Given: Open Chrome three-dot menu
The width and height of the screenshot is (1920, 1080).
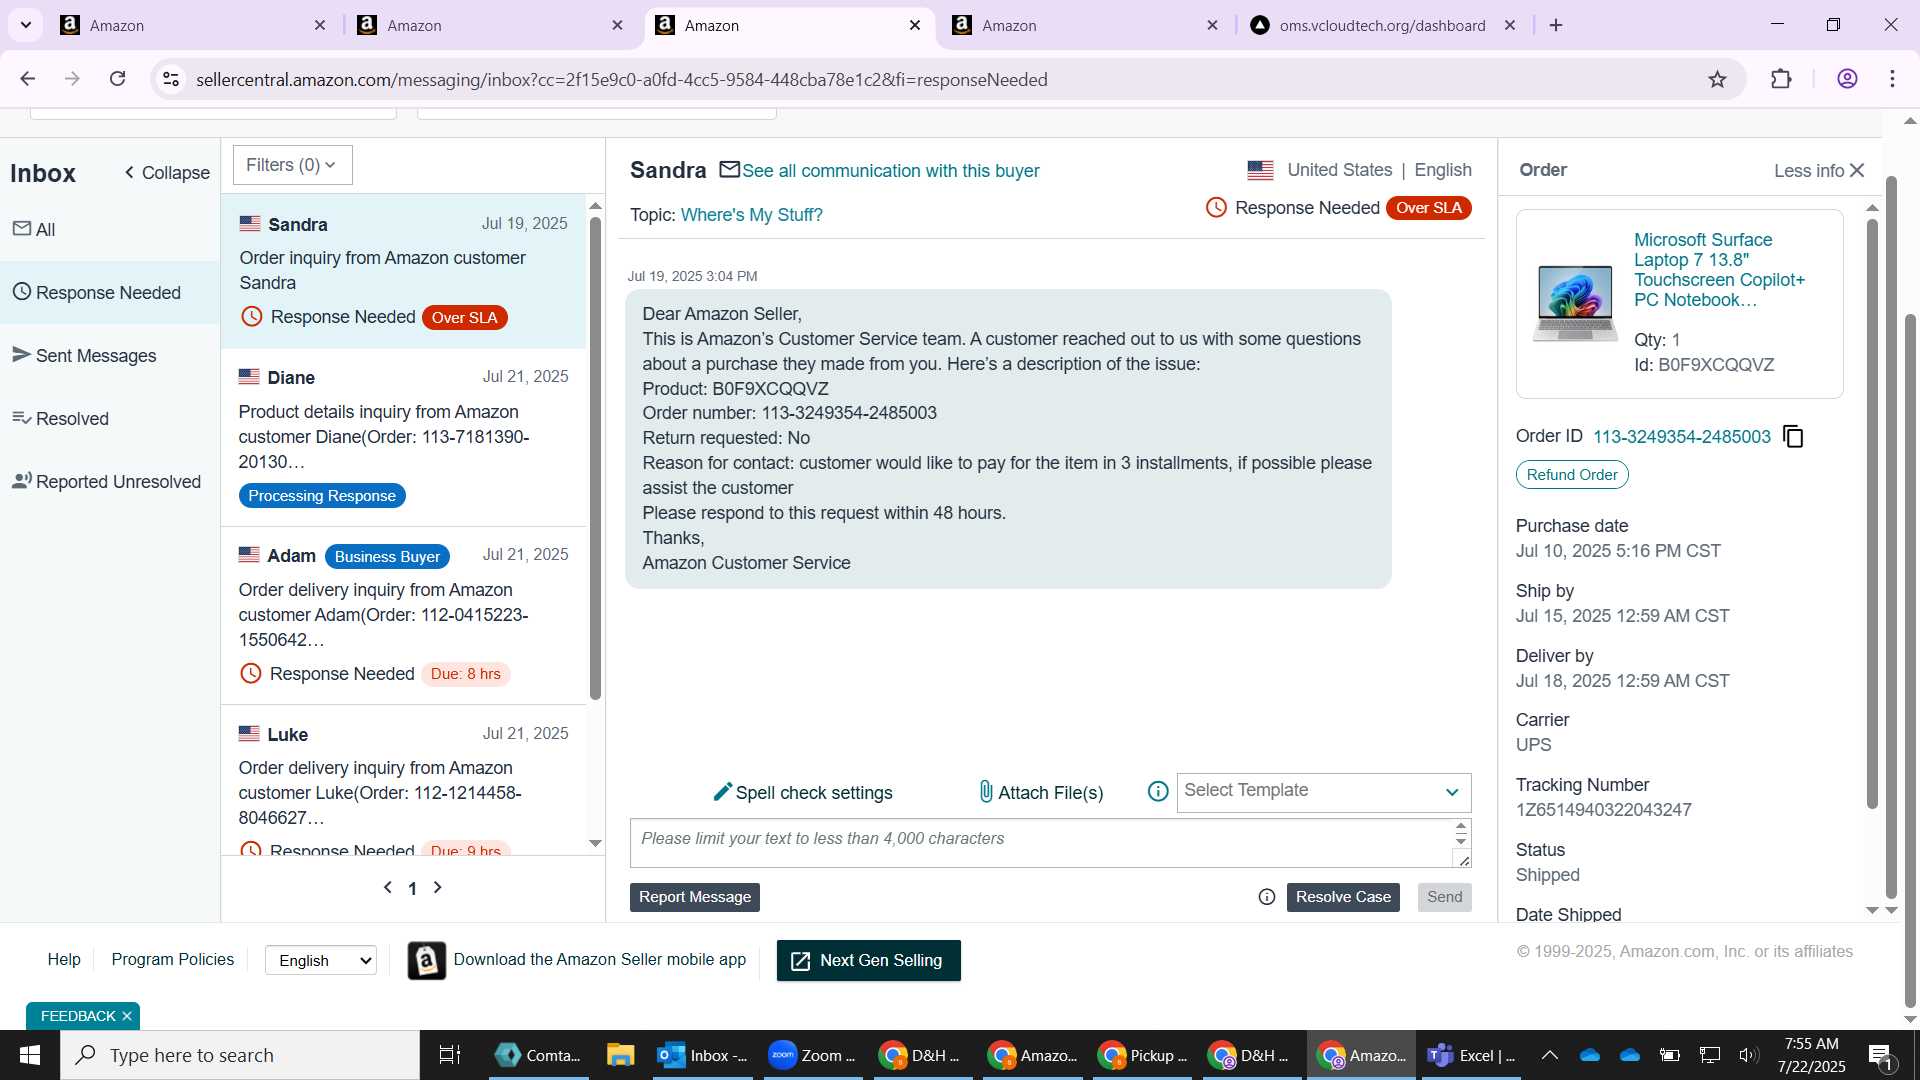Looking at the screenshot, I should [1892, 79].
